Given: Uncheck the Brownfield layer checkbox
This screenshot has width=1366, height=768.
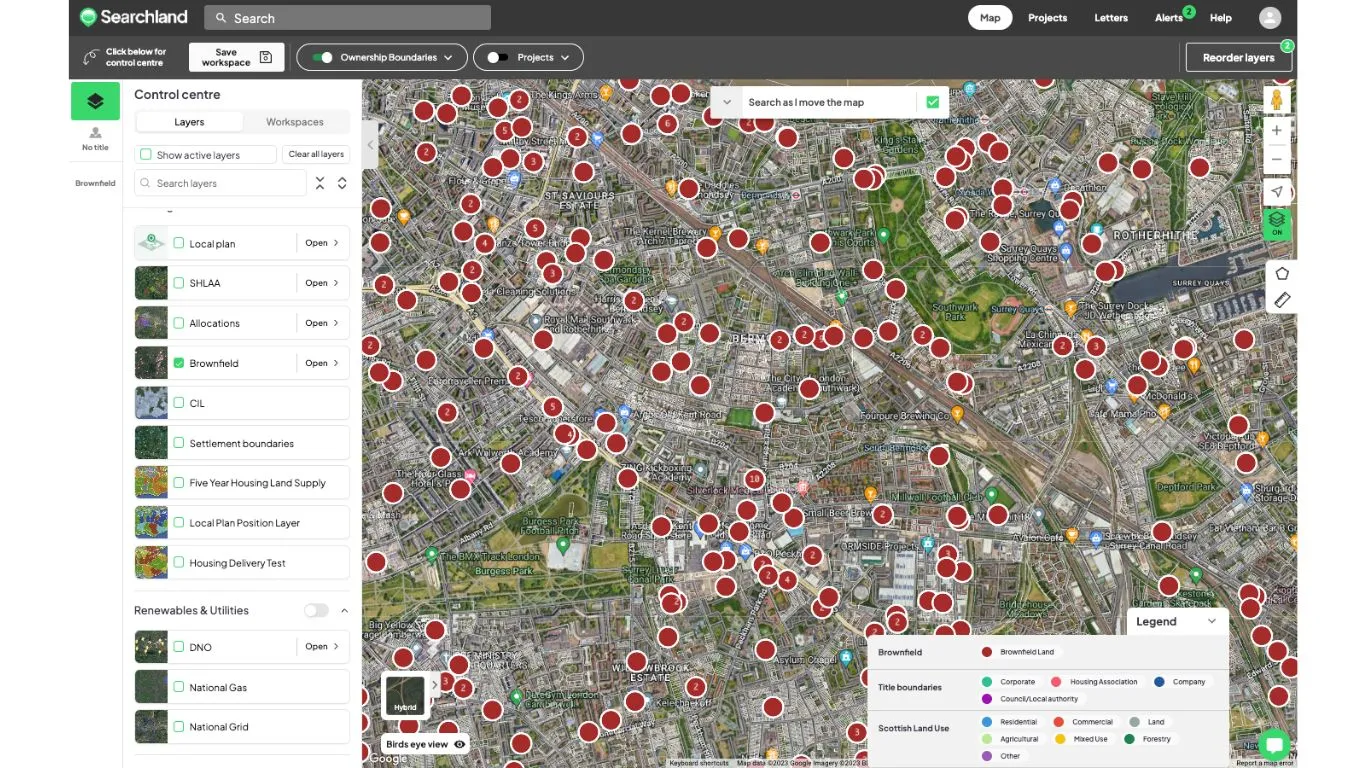Looking at the screenshot, I should (x=179, y=363).
